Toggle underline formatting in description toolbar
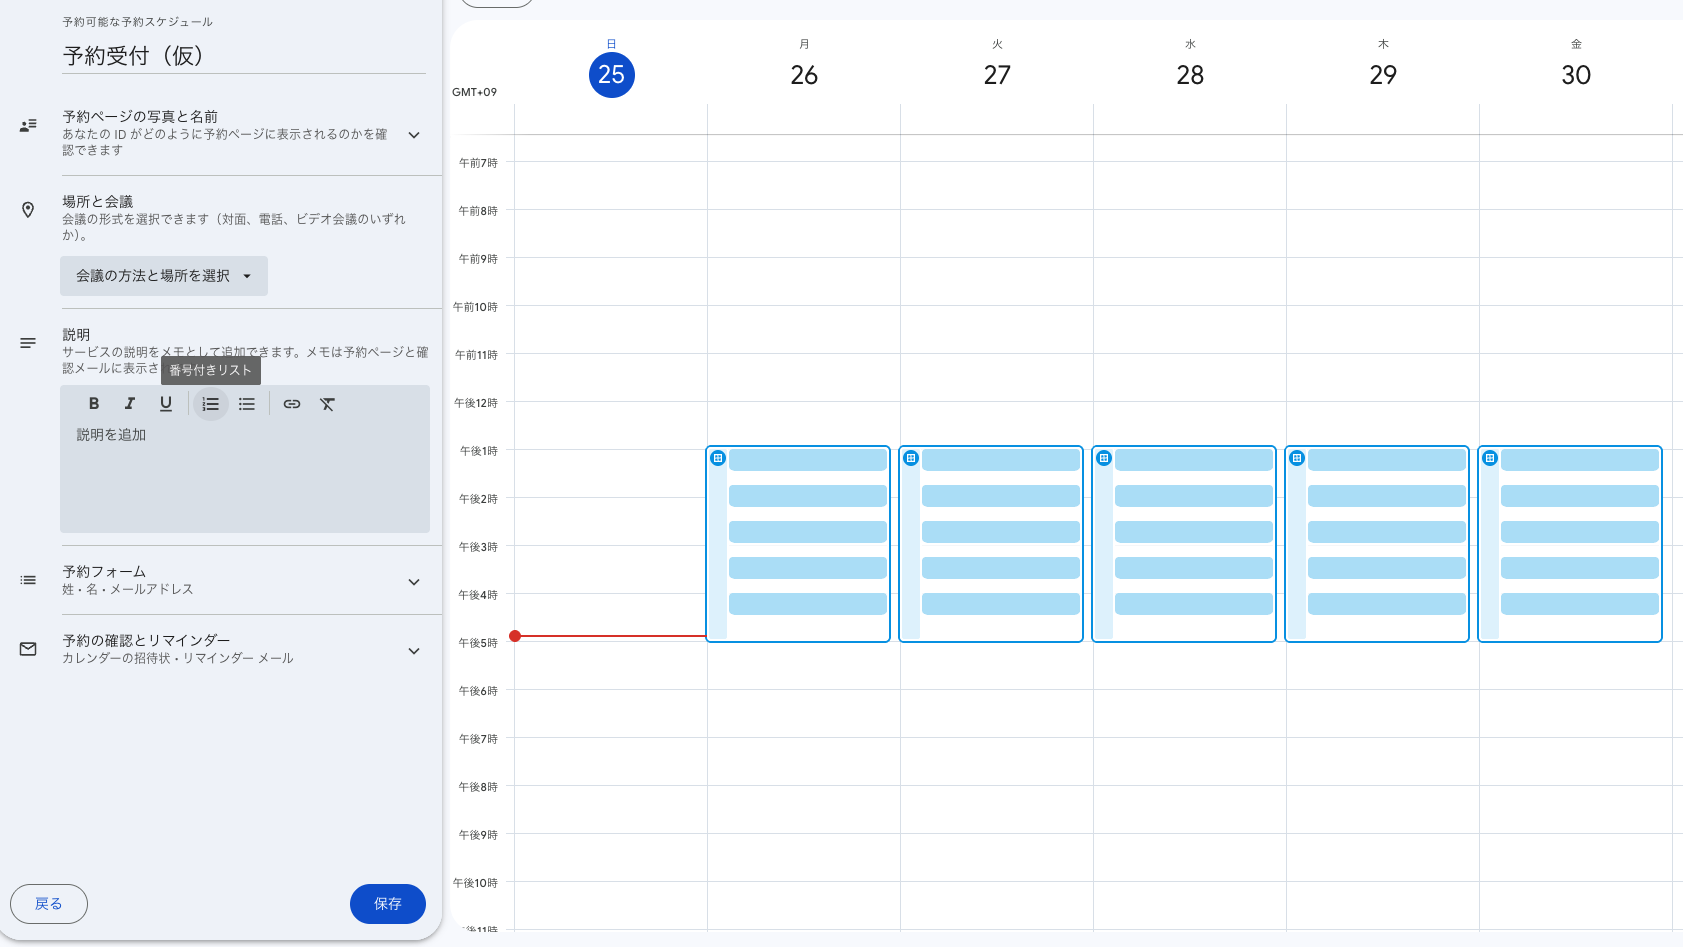1683x947 pixels. pyautogui.click(x=166, y=404)
